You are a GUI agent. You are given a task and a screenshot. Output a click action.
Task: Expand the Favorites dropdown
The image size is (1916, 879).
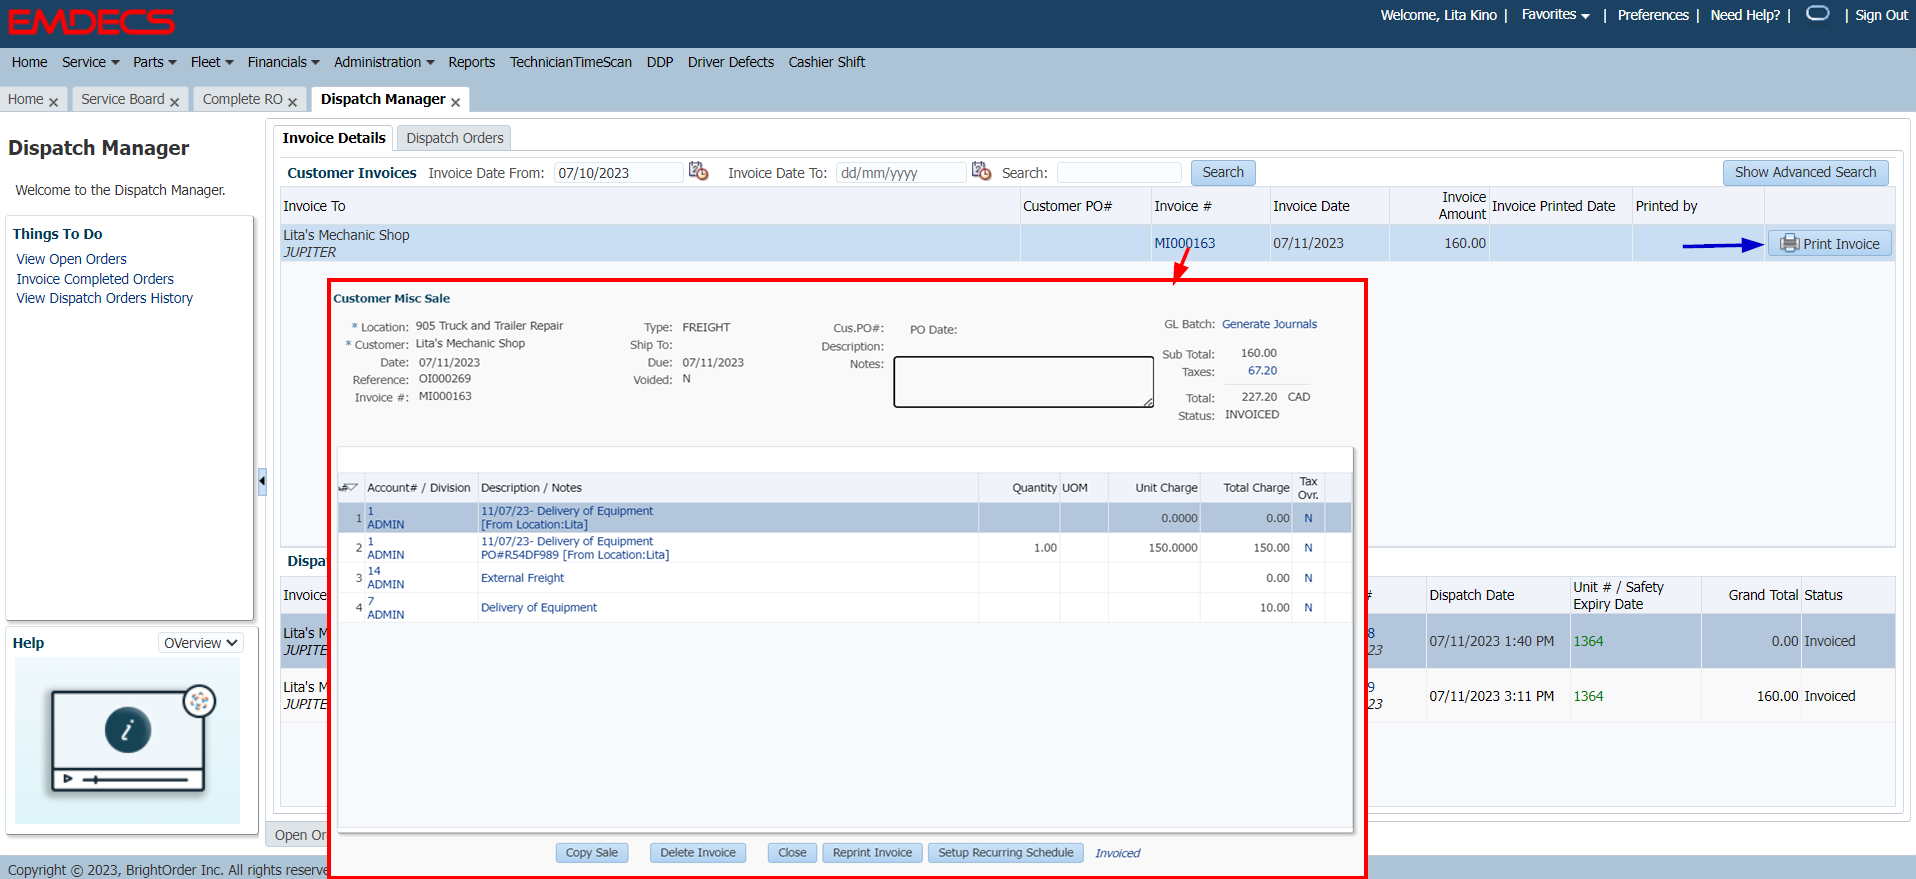pos(1555,15)
